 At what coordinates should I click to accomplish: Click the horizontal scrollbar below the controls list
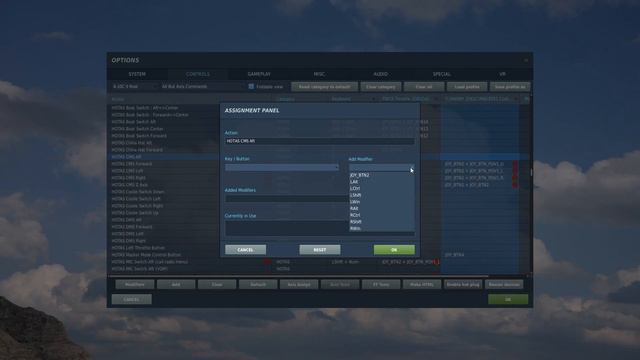pos(299,276)
